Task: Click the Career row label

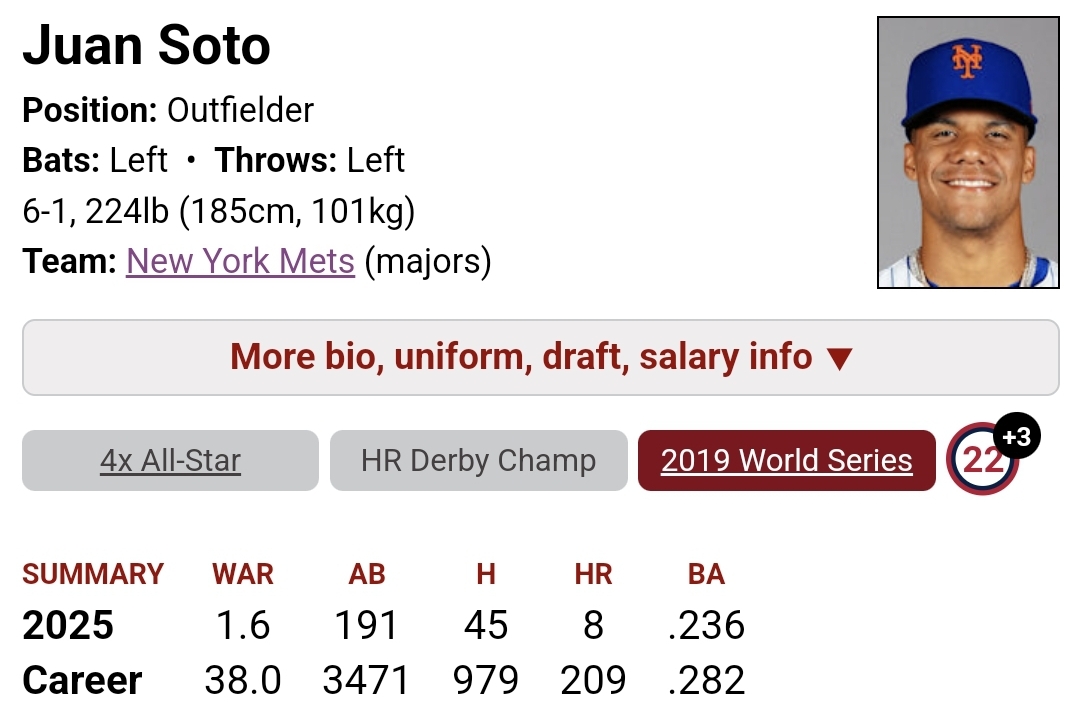Action: coord(82,680)
